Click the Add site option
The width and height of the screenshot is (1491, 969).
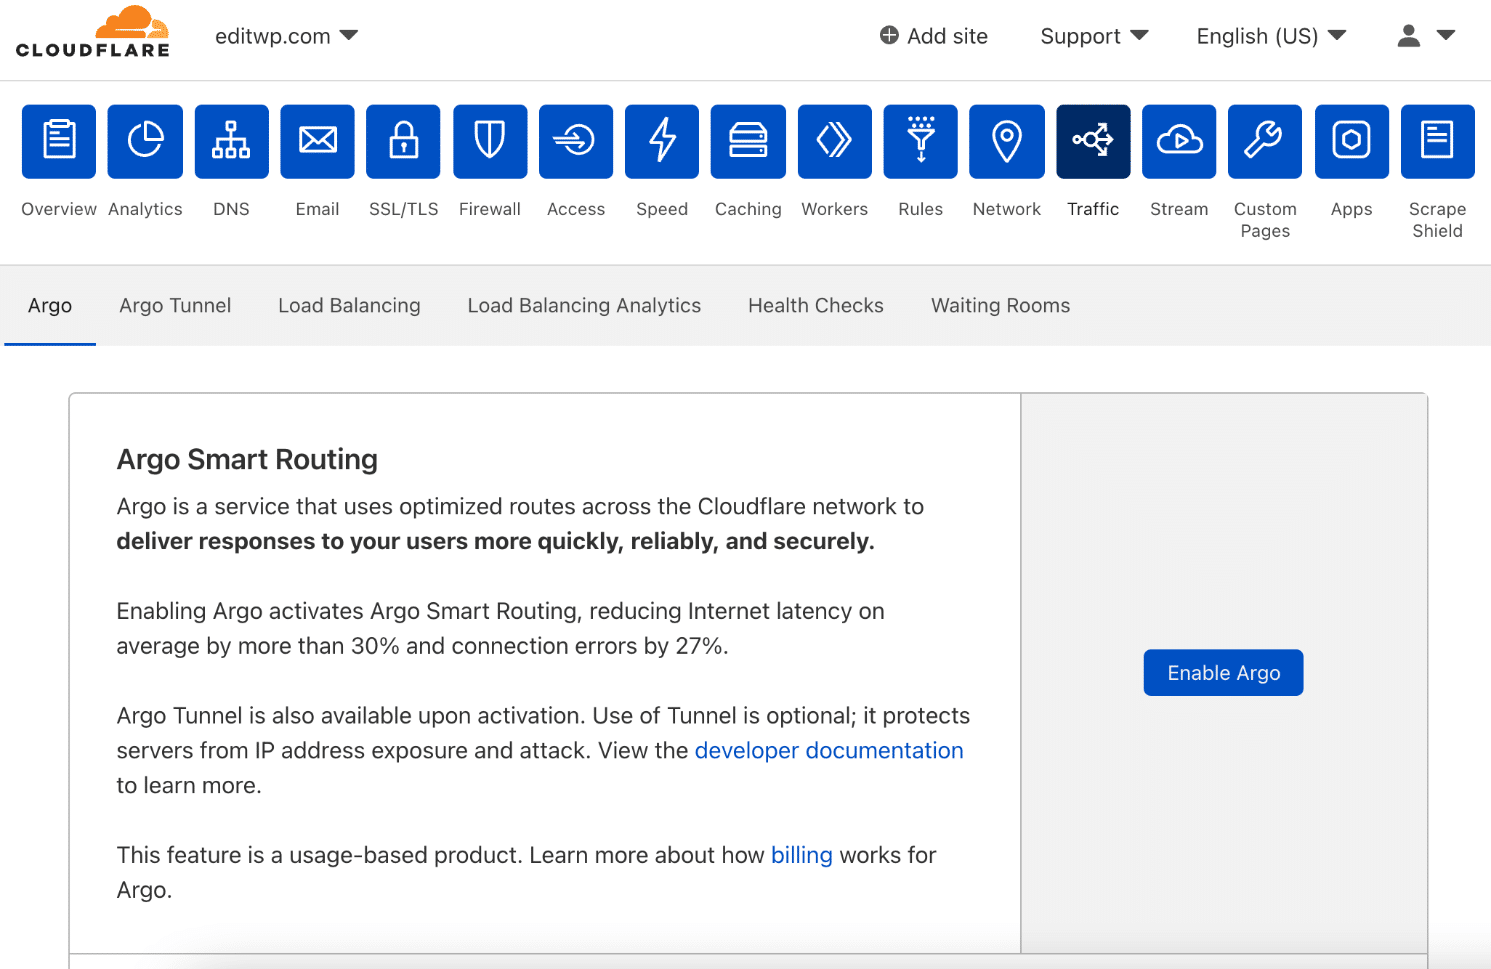click(x=932, y=35)
